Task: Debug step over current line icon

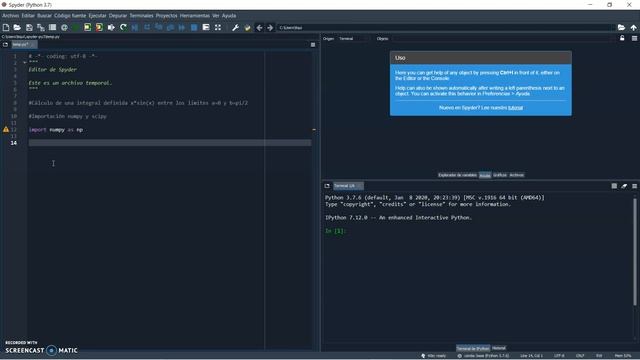Action: 147,27
